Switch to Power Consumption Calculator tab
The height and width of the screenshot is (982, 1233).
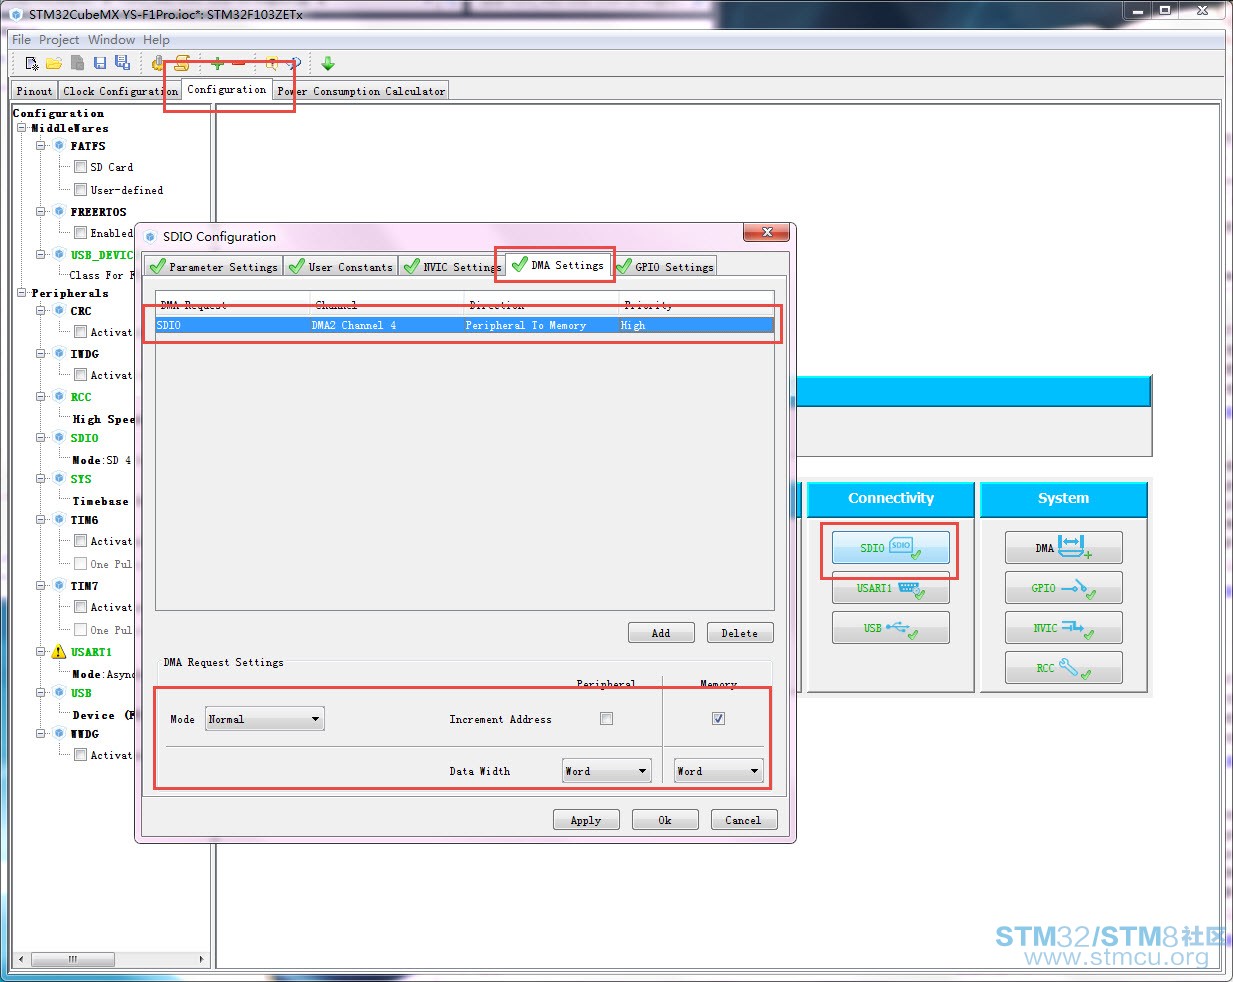click(361, 91)
